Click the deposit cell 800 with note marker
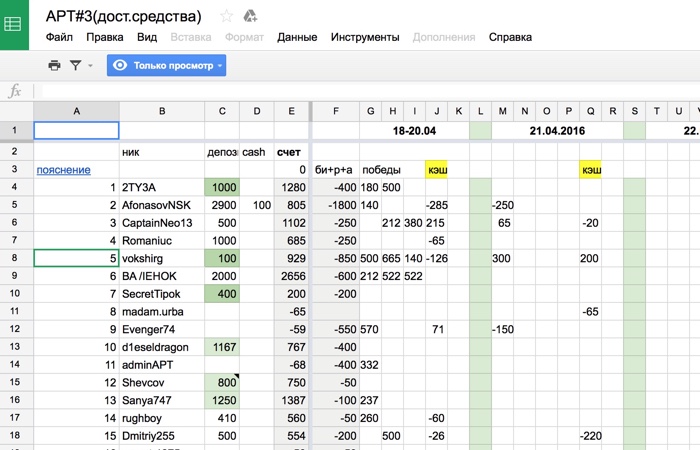 tap(222, 383)
